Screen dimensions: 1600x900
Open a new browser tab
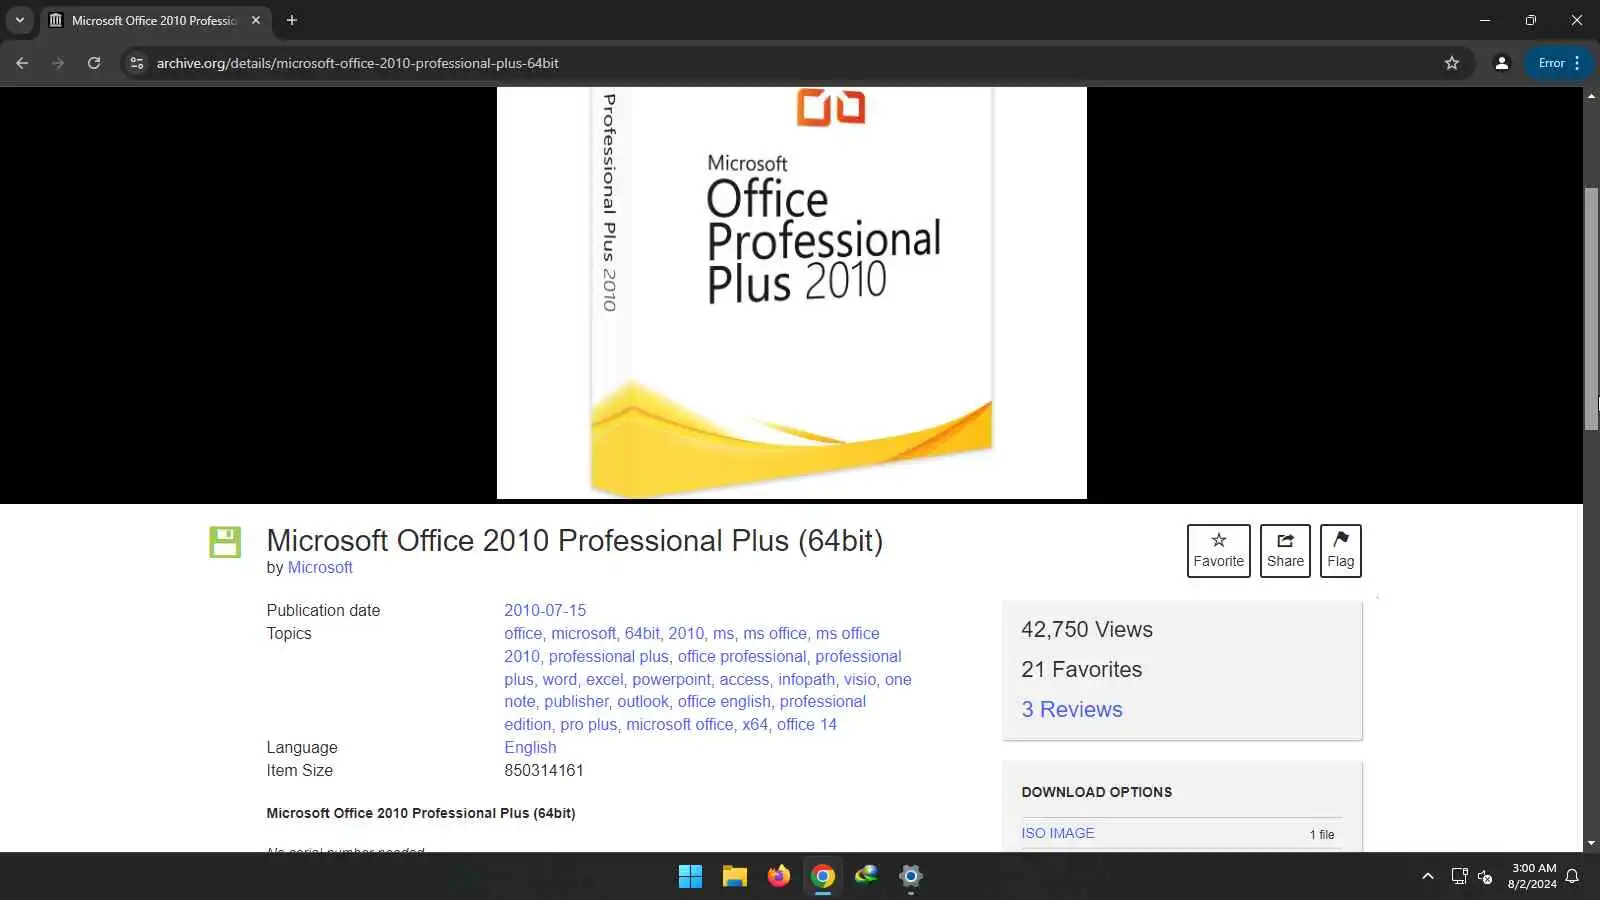(x=292, y=20)
